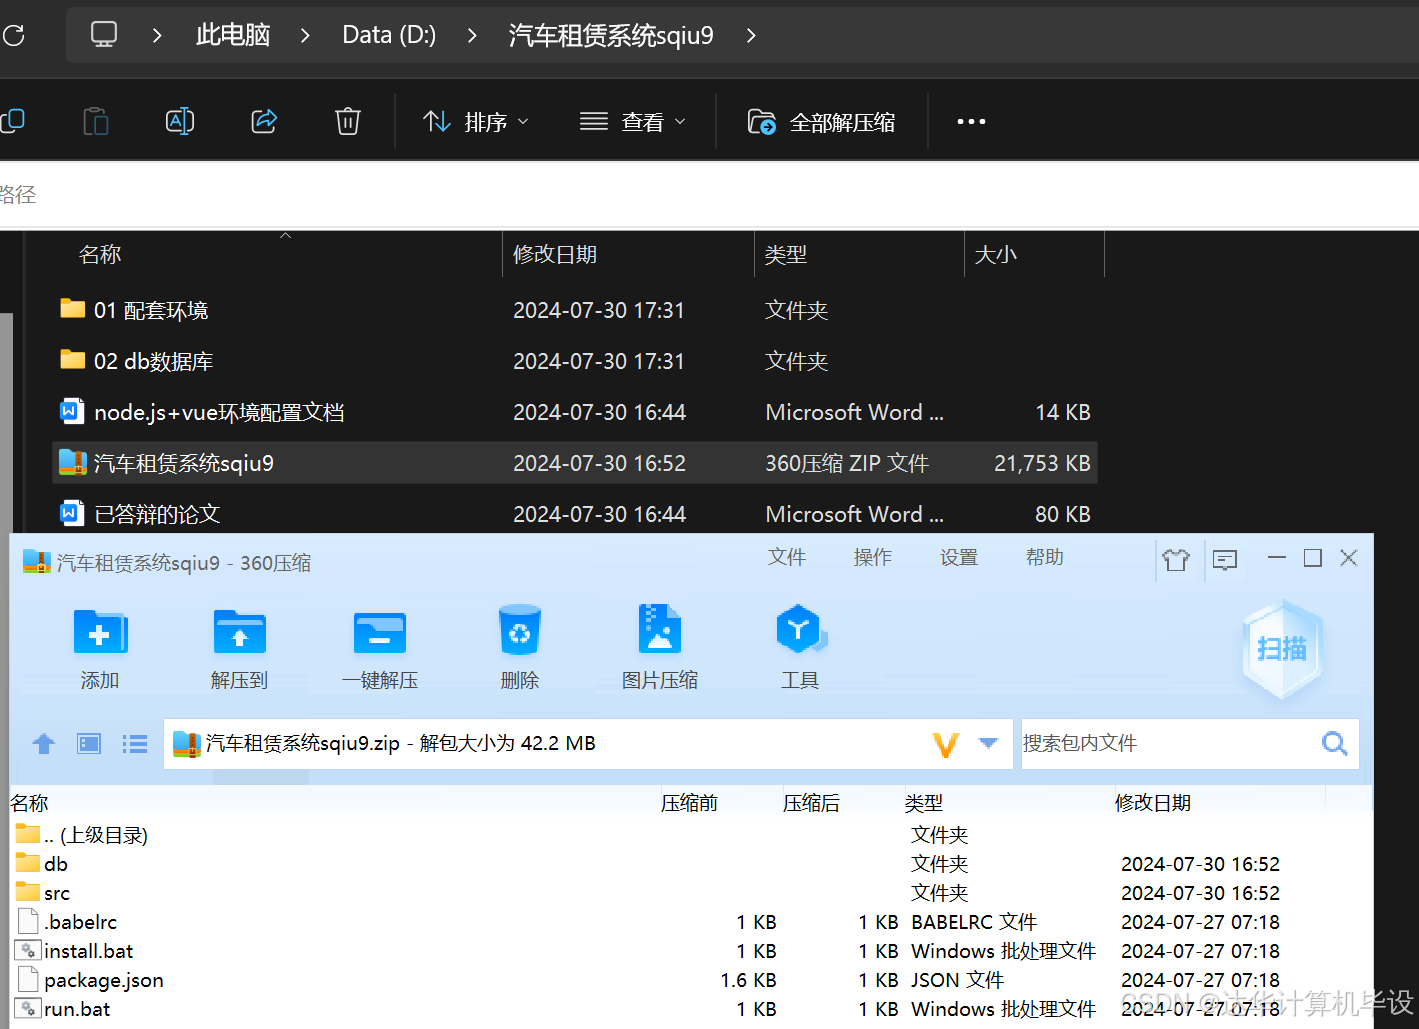Maximize the 360压缩 window
Image resolution: width=1419 pixels, height=1029 pixels.
pyautogui.click(x=1313, y=558)
